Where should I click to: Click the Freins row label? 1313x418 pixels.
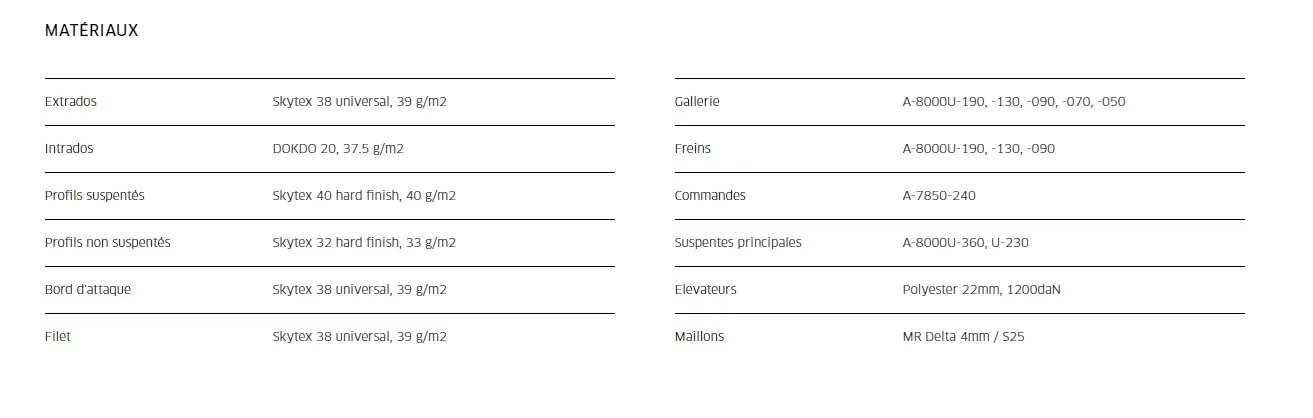(693, 149)
